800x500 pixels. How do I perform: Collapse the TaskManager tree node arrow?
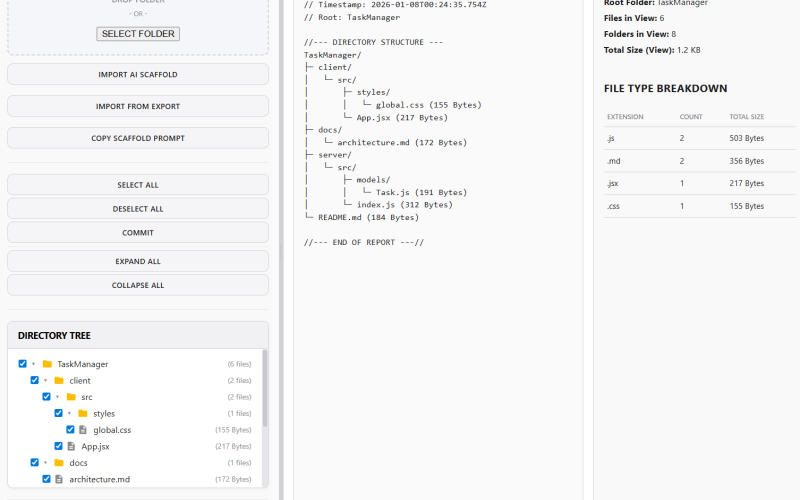click(34, 364)
